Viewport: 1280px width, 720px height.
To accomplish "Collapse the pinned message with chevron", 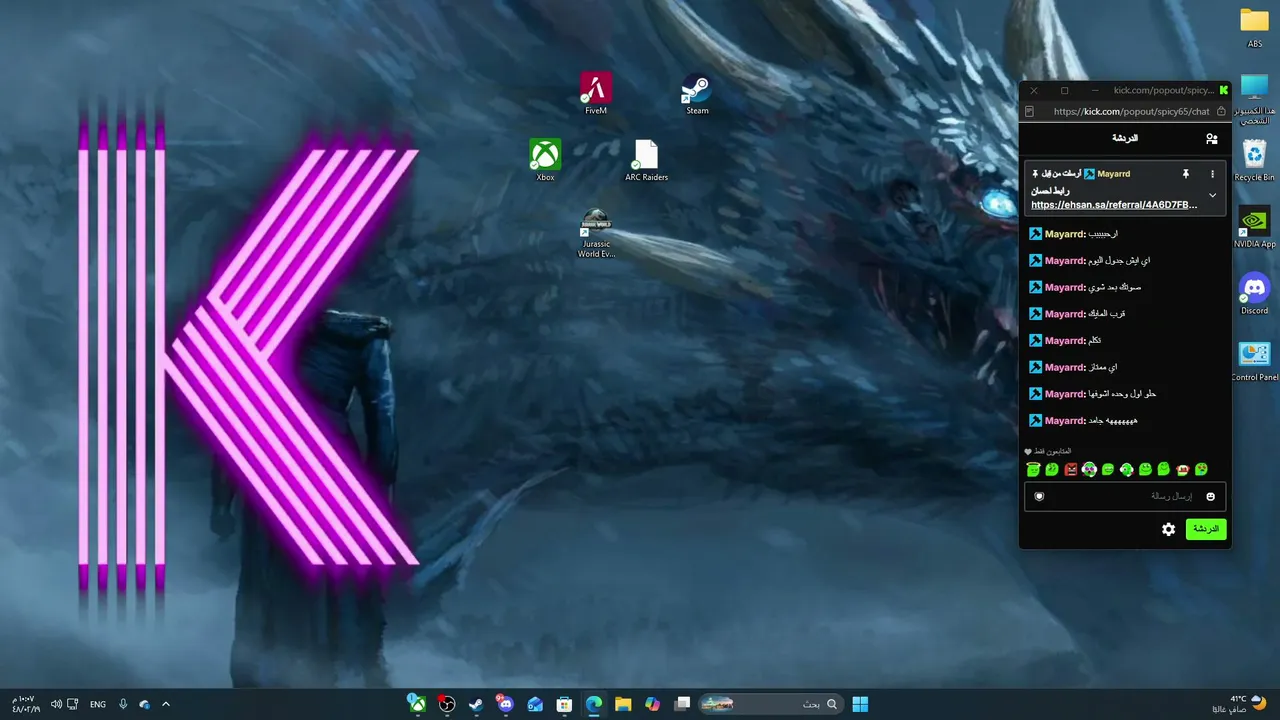I will pyautogui.click(x=1213, y=195).
